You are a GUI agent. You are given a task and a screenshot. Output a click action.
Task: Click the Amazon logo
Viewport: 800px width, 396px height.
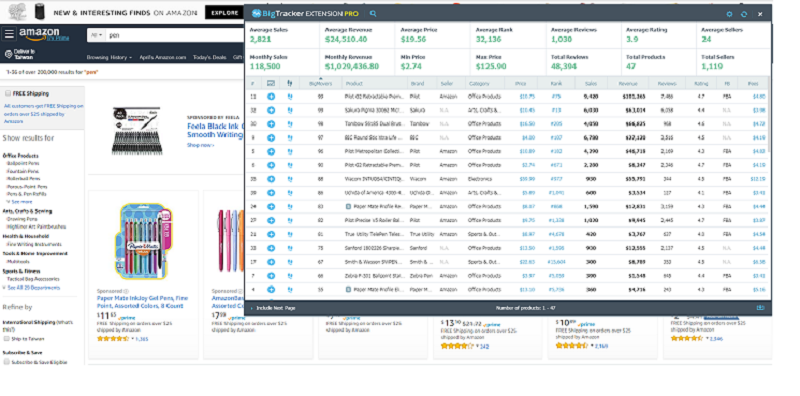pos(38,34)
